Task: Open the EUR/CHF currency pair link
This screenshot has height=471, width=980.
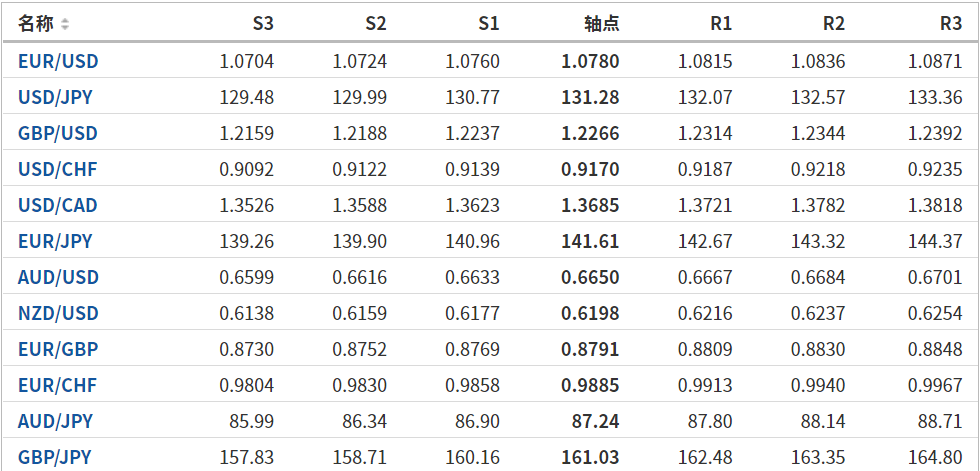Action: 56,385
